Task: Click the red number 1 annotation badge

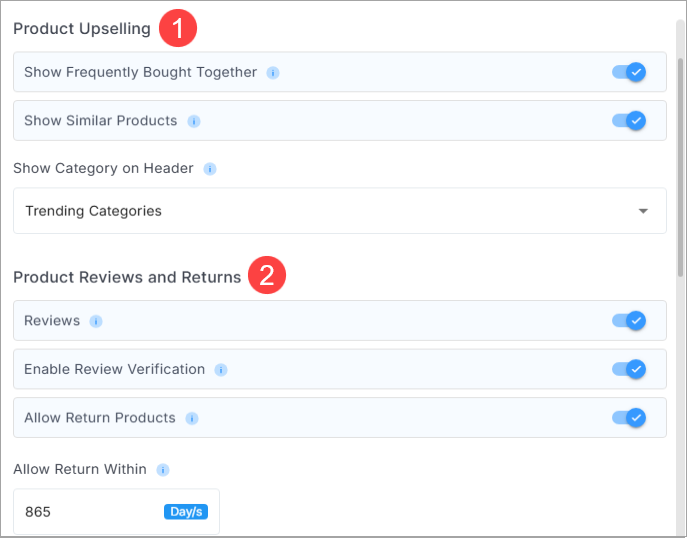Action: pyautogui.click(x=178, y=28)
